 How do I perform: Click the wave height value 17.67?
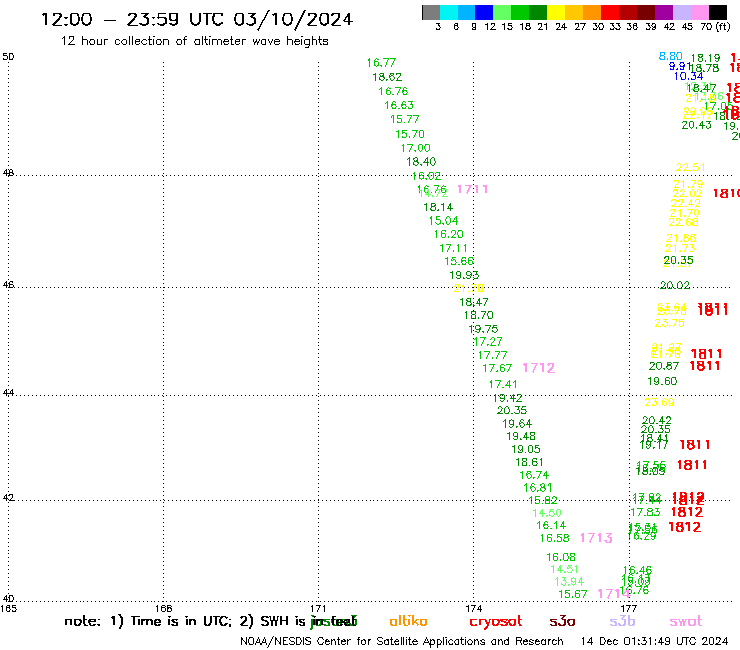point(497,368)
